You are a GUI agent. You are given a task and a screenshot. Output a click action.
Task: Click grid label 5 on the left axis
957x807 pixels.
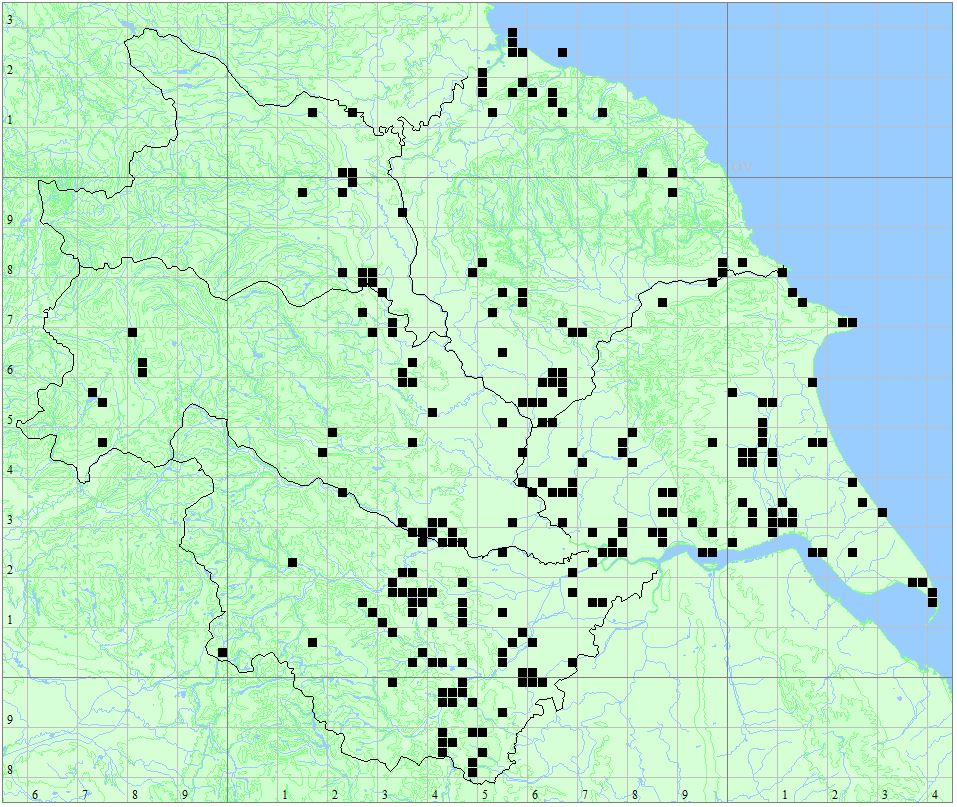coord(10,420)
